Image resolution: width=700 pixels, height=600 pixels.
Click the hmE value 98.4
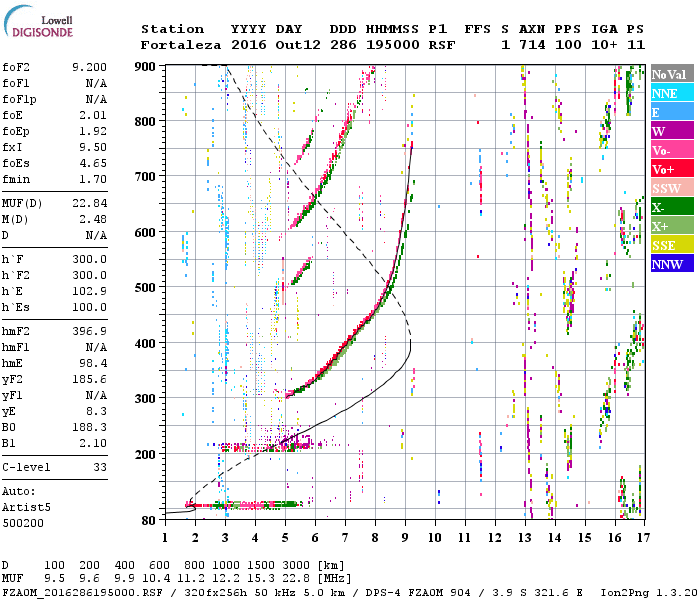(93, 363)
